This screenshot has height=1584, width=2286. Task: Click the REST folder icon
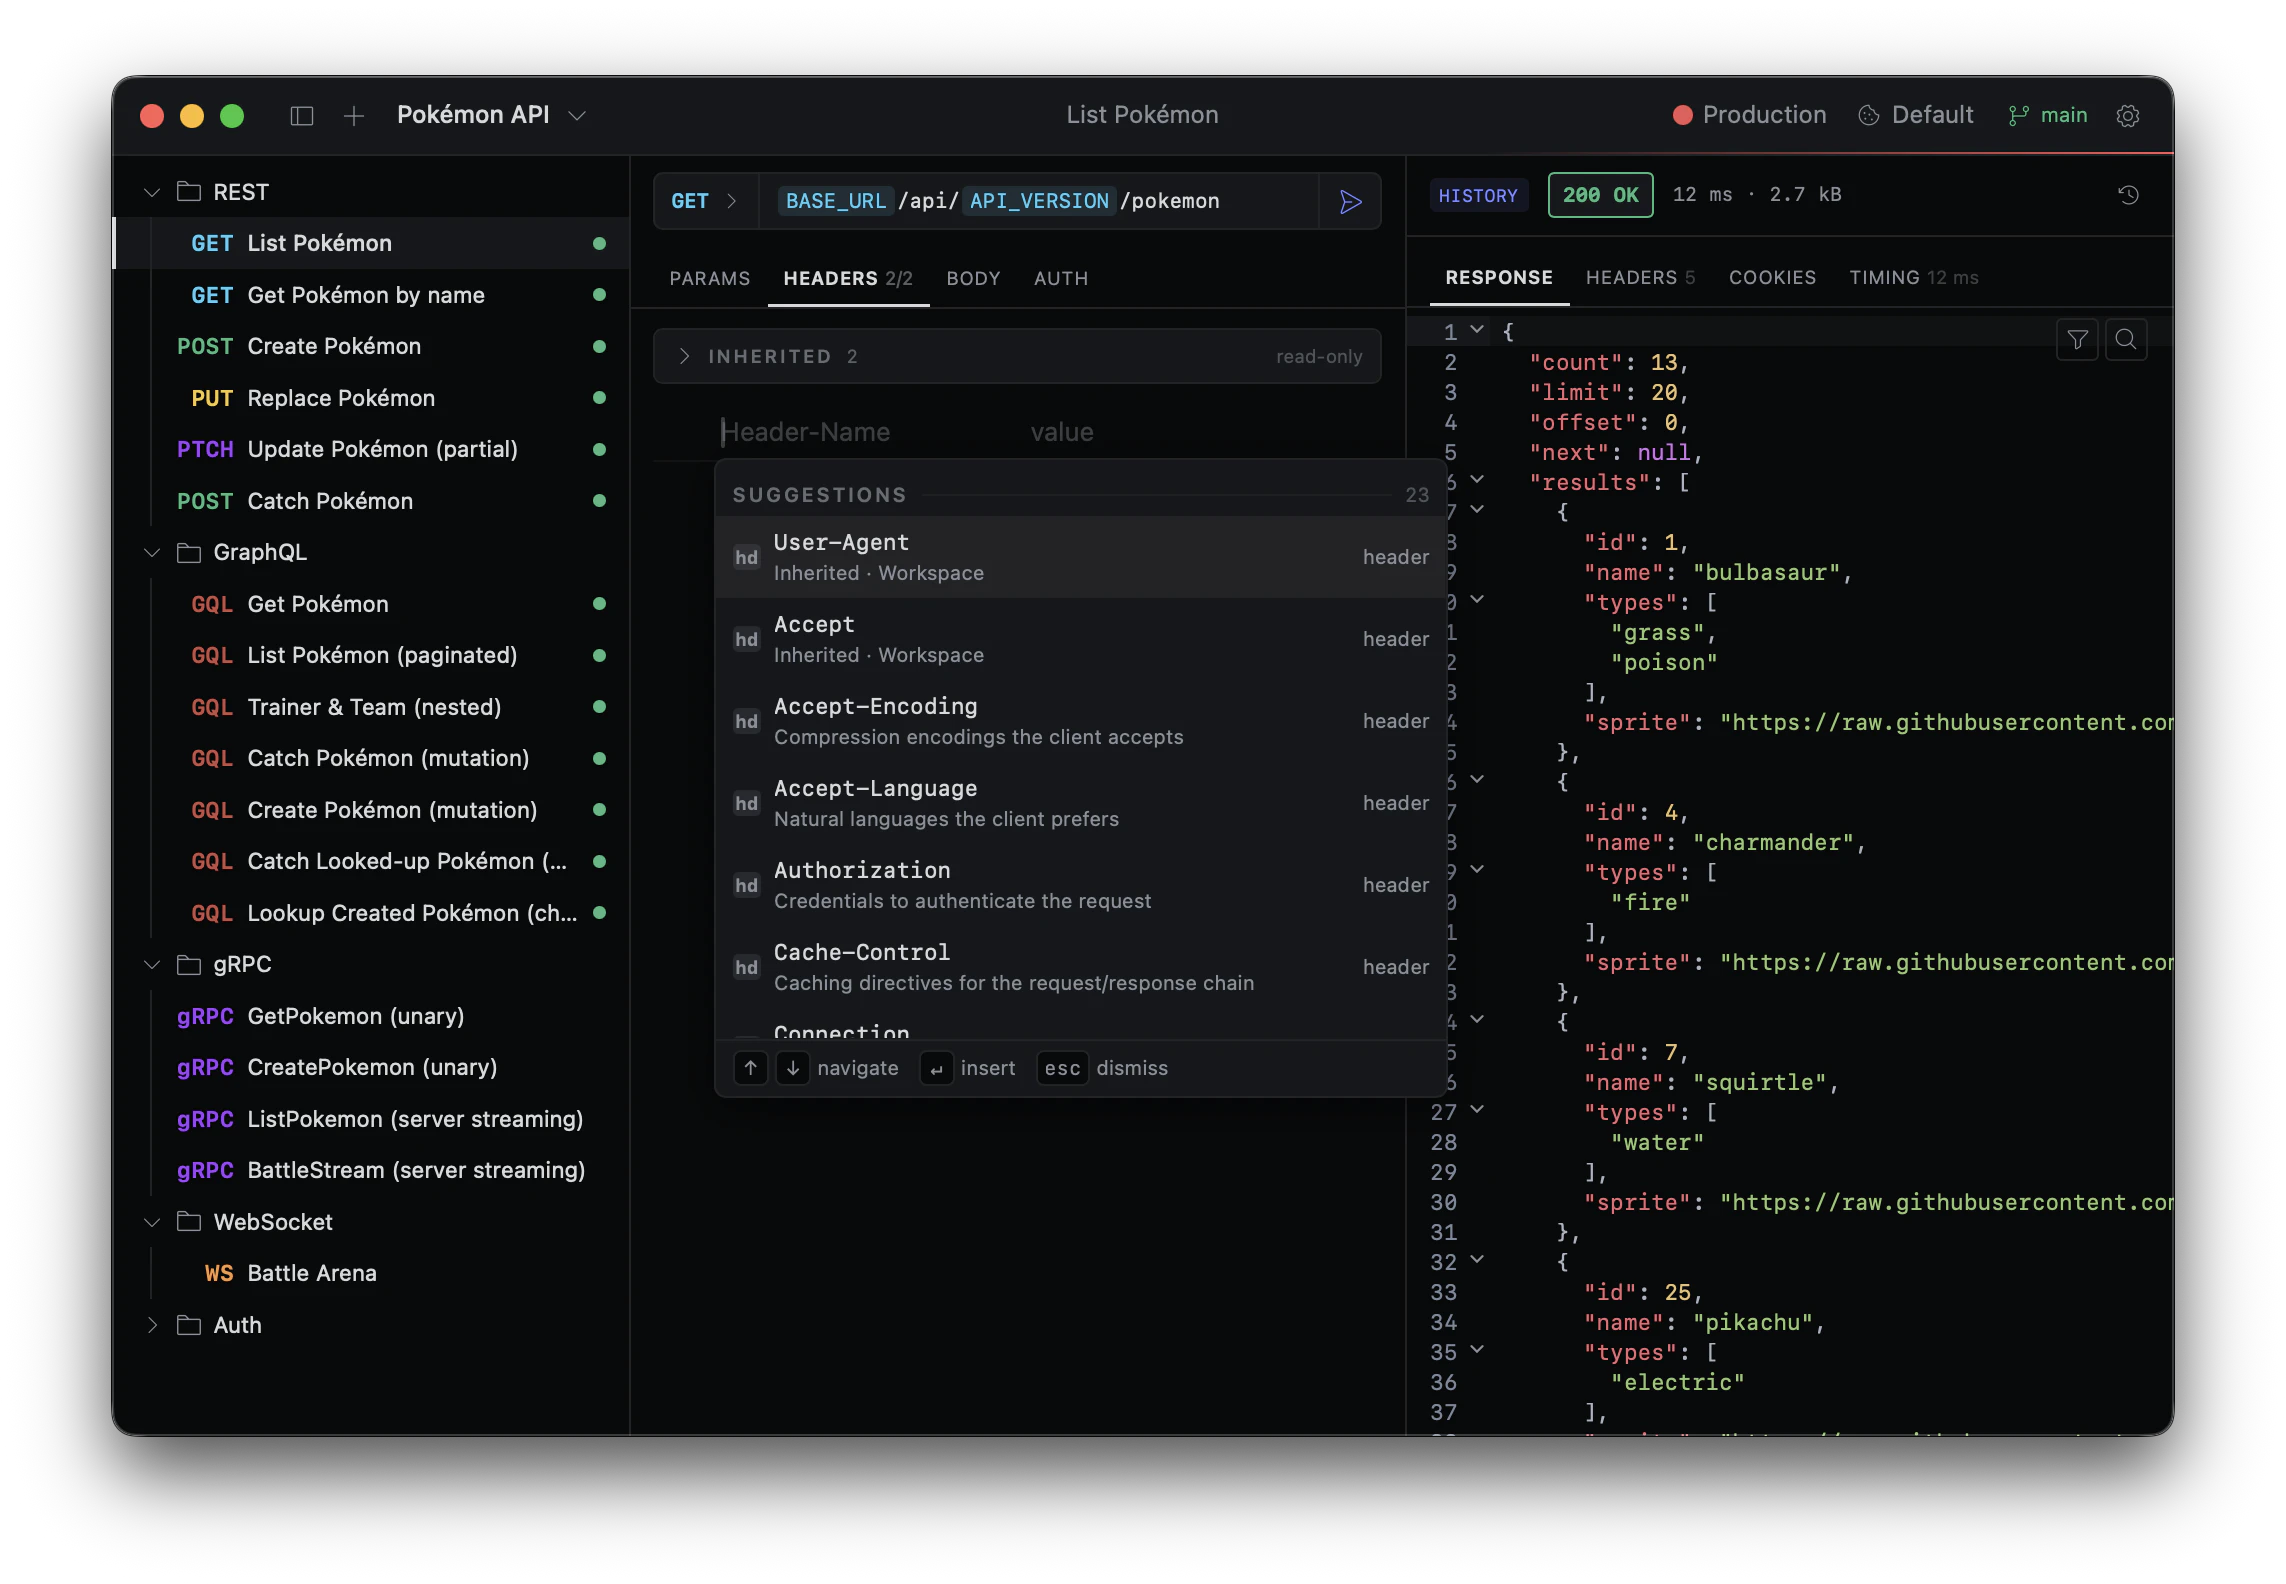189,191
